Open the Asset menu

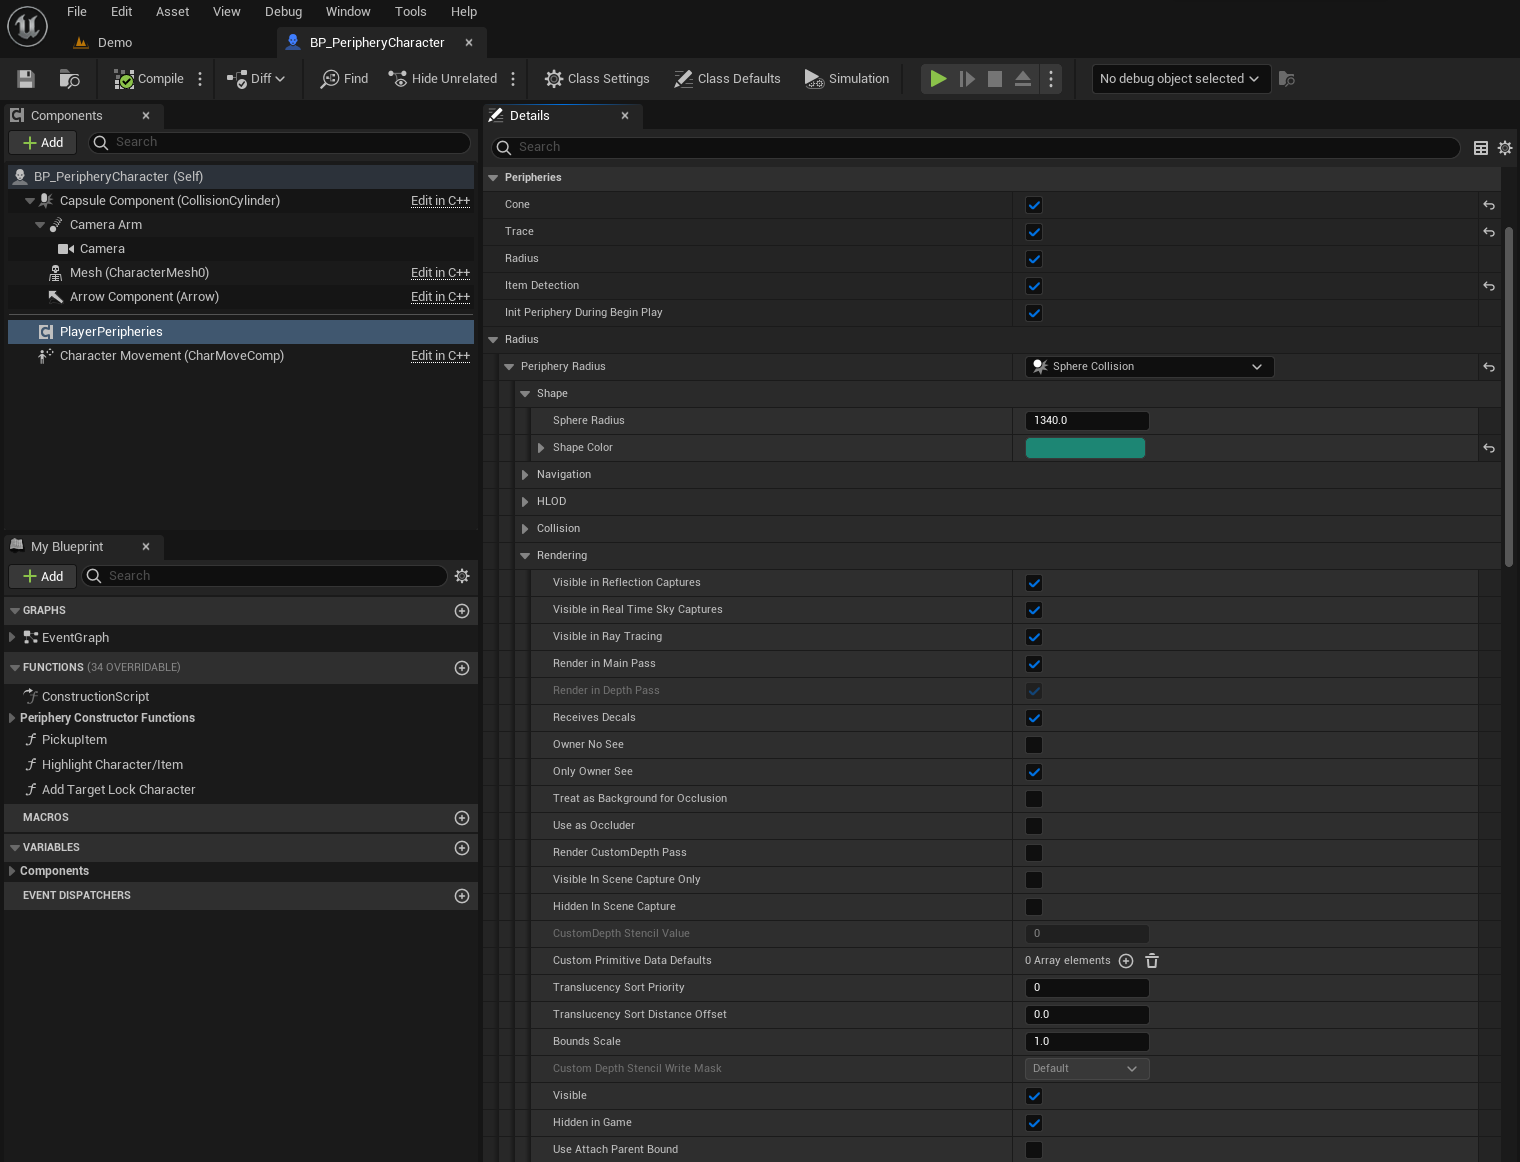coord(172,12)
